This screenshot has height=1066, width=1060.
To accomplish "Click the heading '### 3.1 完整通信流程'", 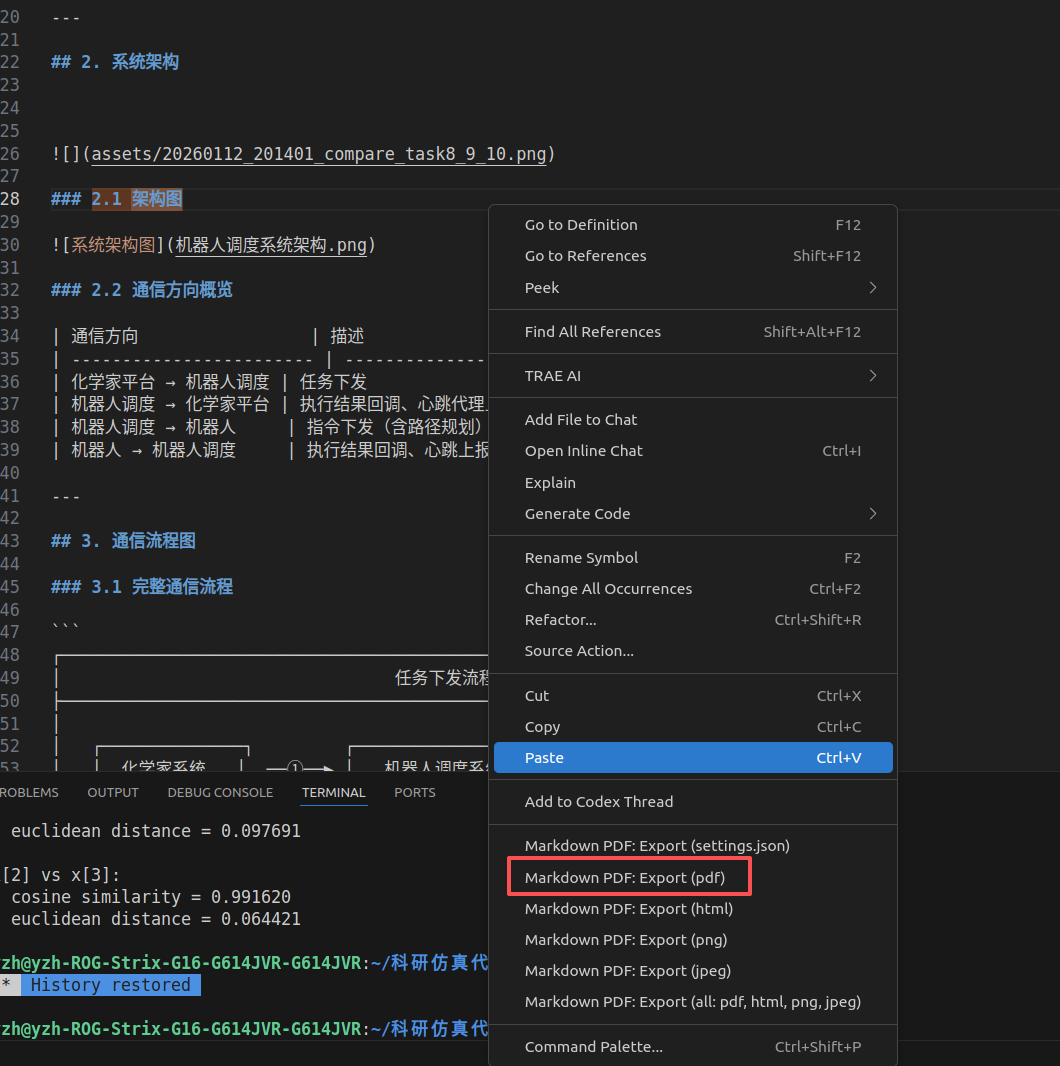I will pyautogui.click(x=142, y=587).
